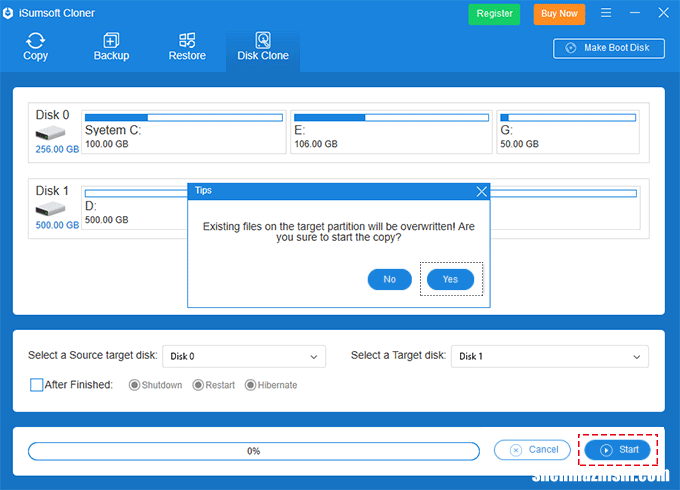Select the G: 50.00 GB partition

pos(568,132)
